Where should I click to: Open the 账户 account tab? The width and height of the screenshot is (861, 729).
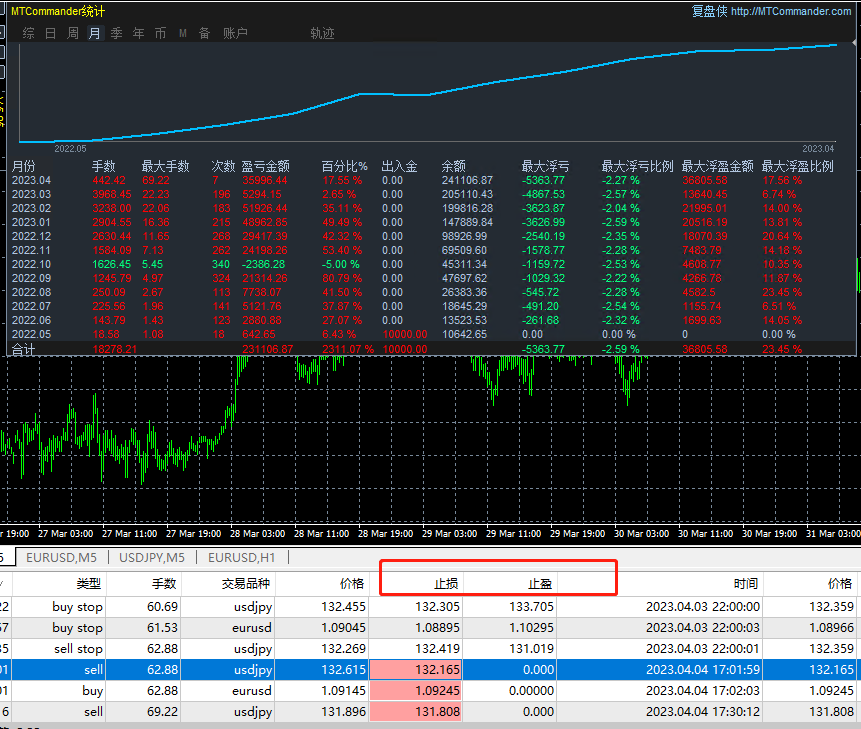235,33
